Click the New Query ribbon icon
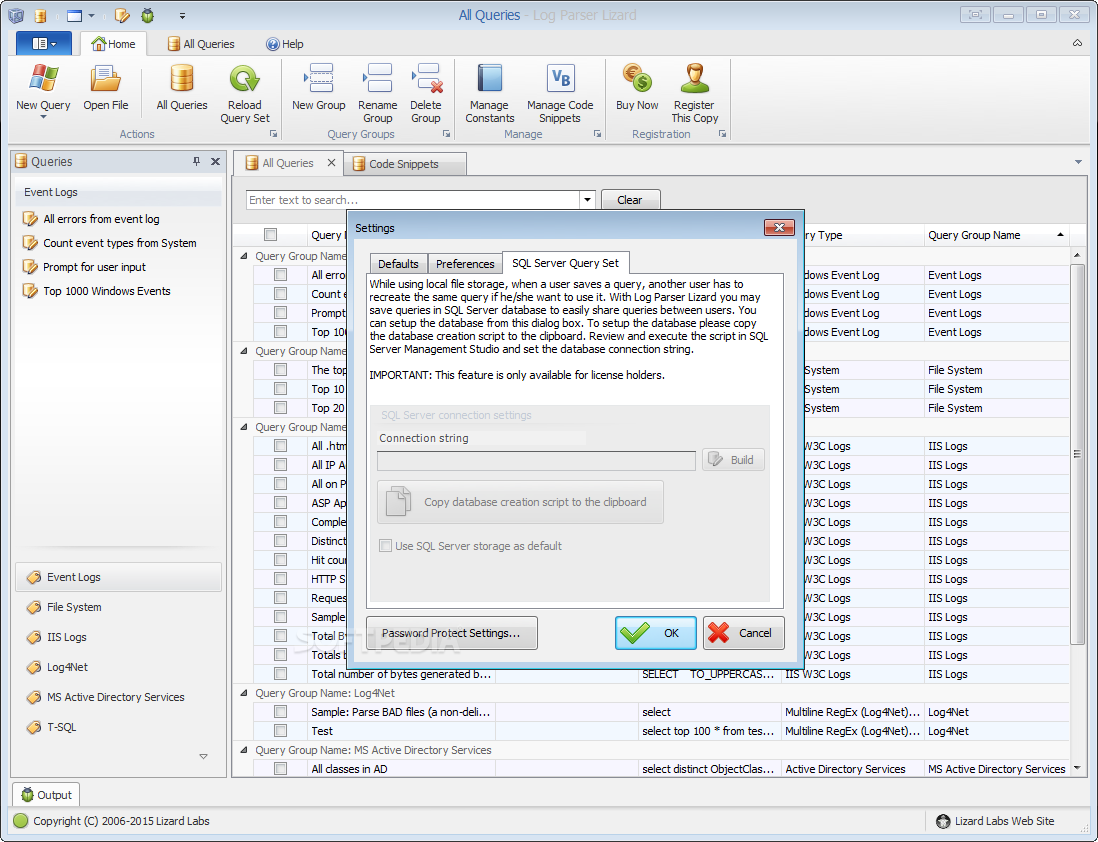Image resolution: width=1098 pixels, height=842 pixels. [x=43, y=78]
